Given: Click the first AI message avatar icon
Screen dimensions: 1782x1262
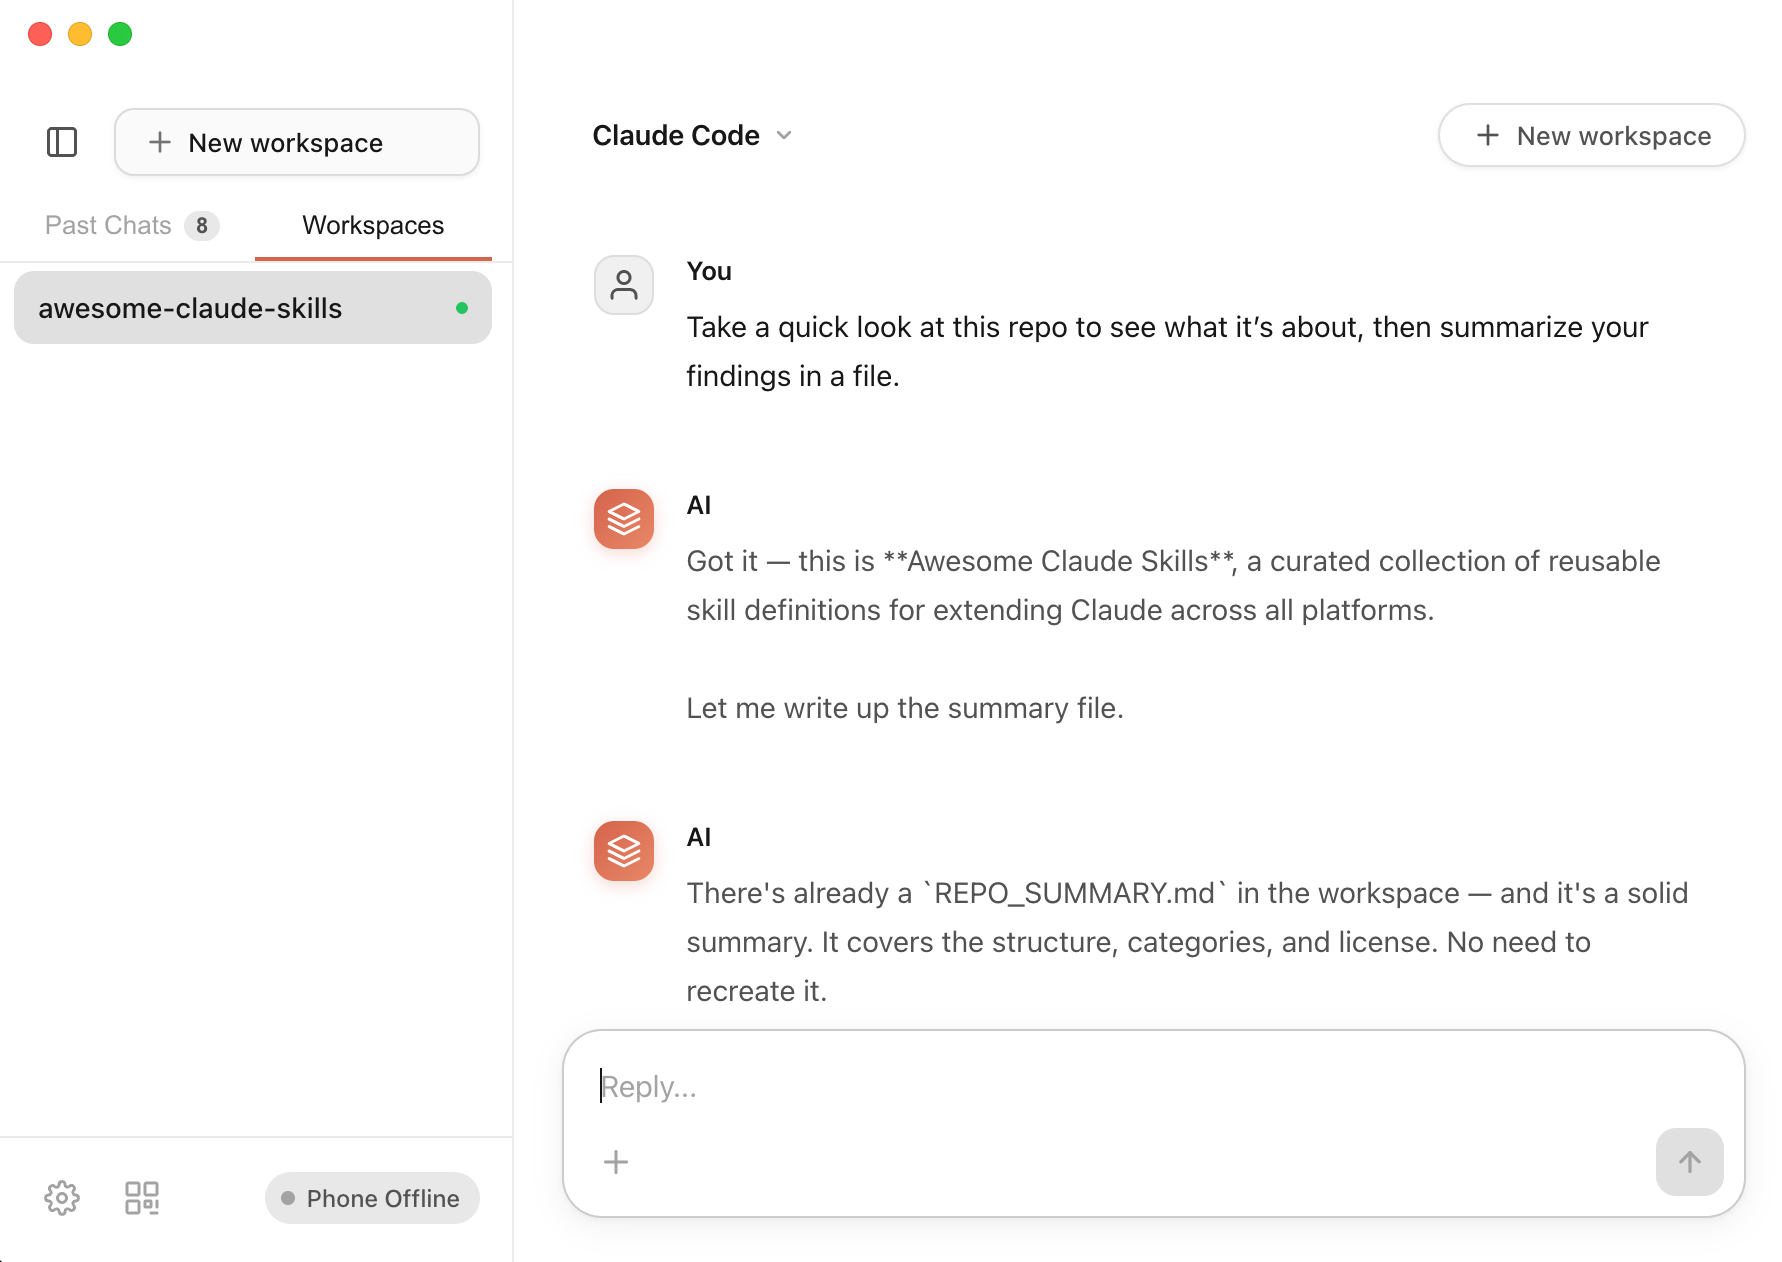Looking at the screenshot, I should click(624, 519).
